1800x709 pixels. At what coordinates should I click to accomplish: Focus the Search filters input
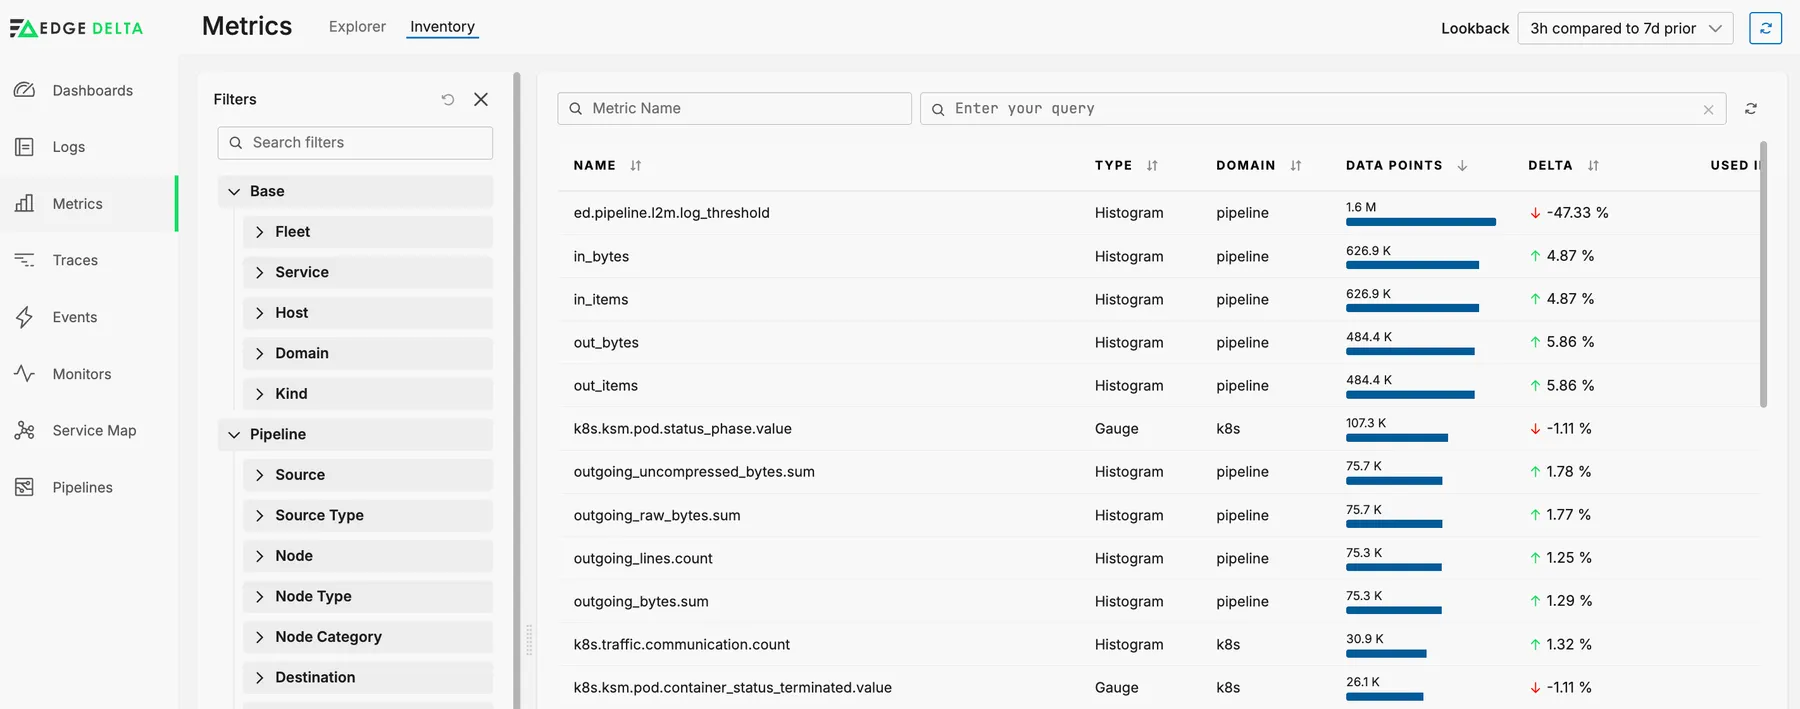(355, 143)
